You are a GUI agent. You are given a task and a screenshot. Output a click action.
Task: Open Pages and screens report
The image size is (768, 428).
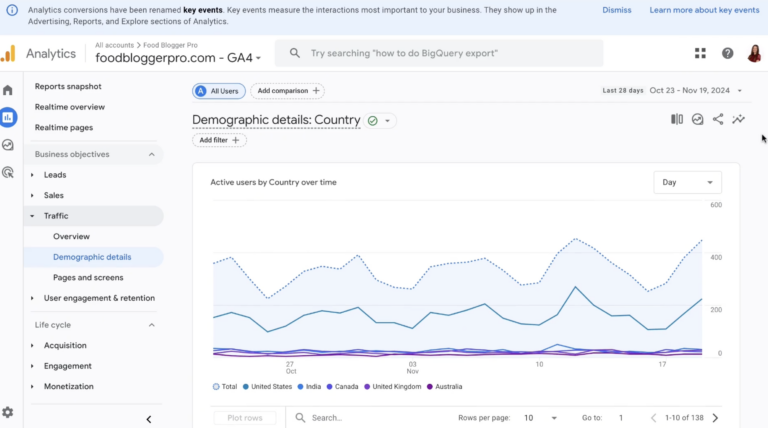(x=88, y=278)
